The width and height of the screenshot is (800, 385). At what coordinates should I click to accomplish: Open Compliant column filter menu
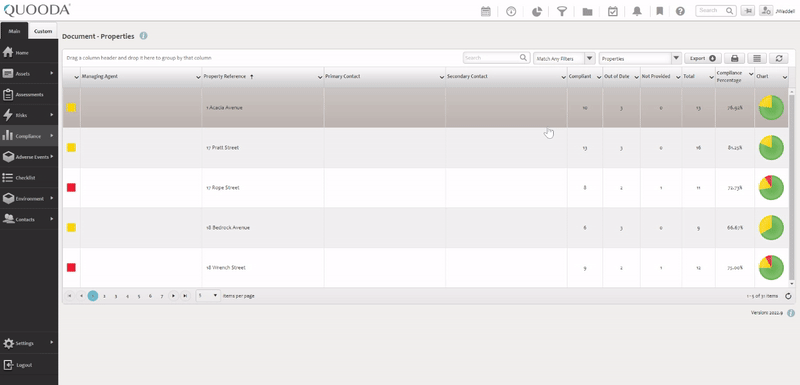pyautogui.click(x=598, y=77)
